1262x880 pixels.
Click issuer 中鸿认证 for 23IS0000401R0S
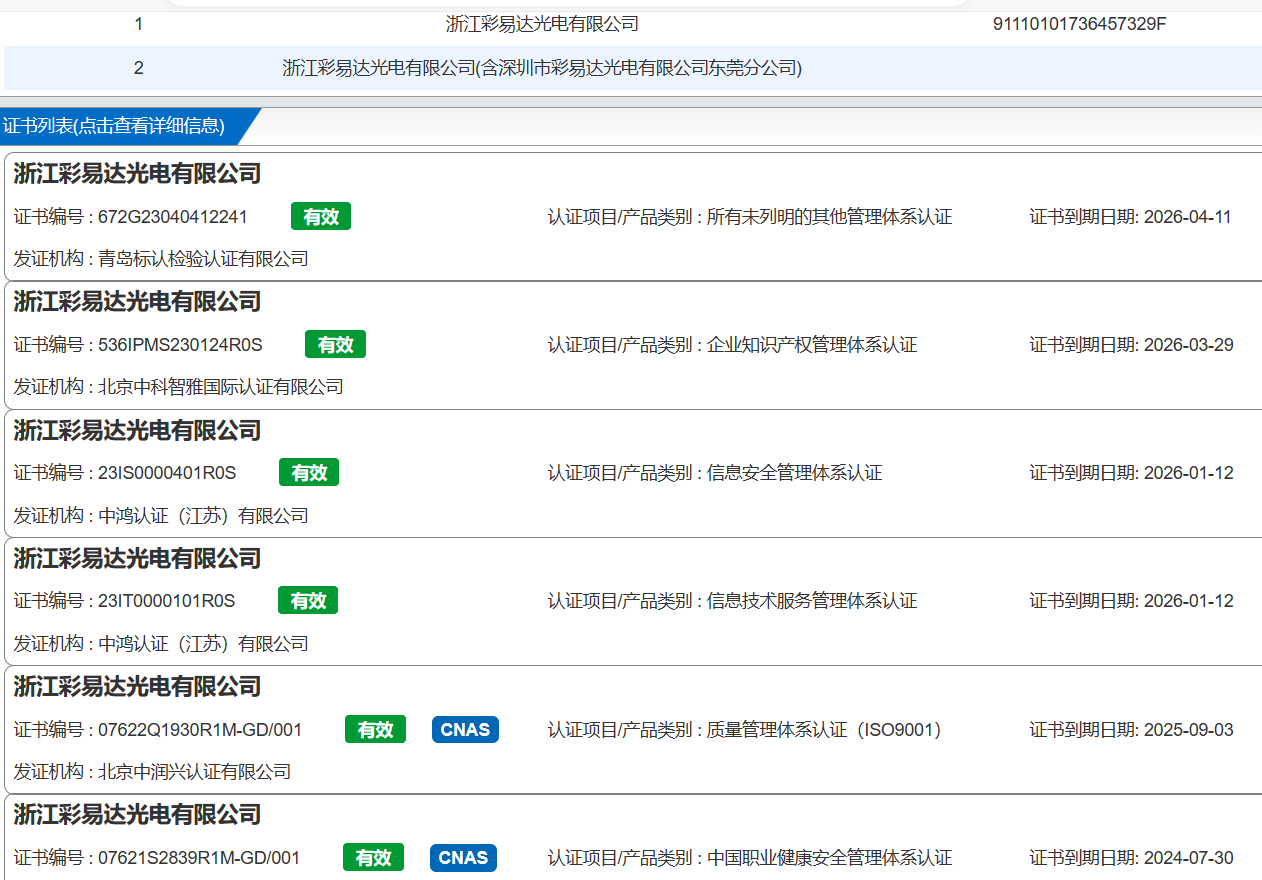pos(203,516)
